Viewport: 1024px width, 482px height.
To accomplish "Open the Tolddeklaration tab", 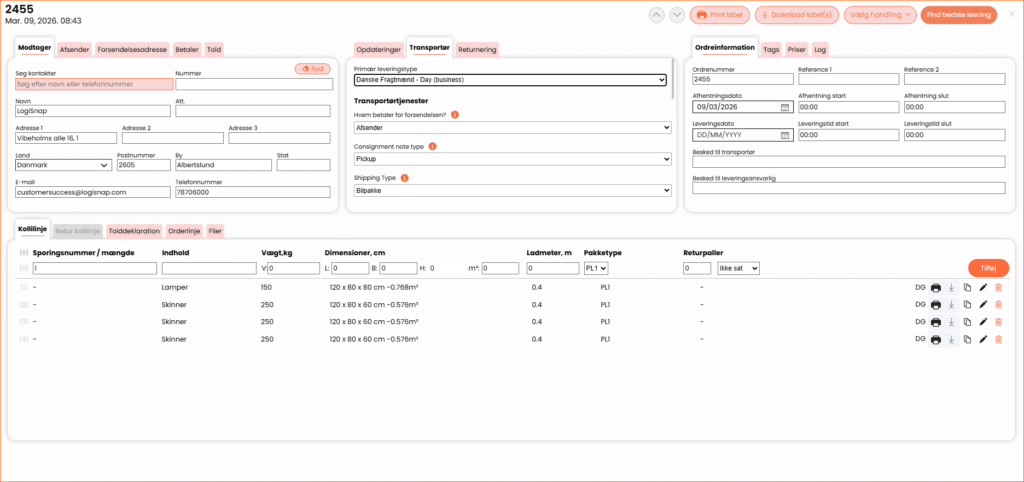I will [x=134, y=231].
